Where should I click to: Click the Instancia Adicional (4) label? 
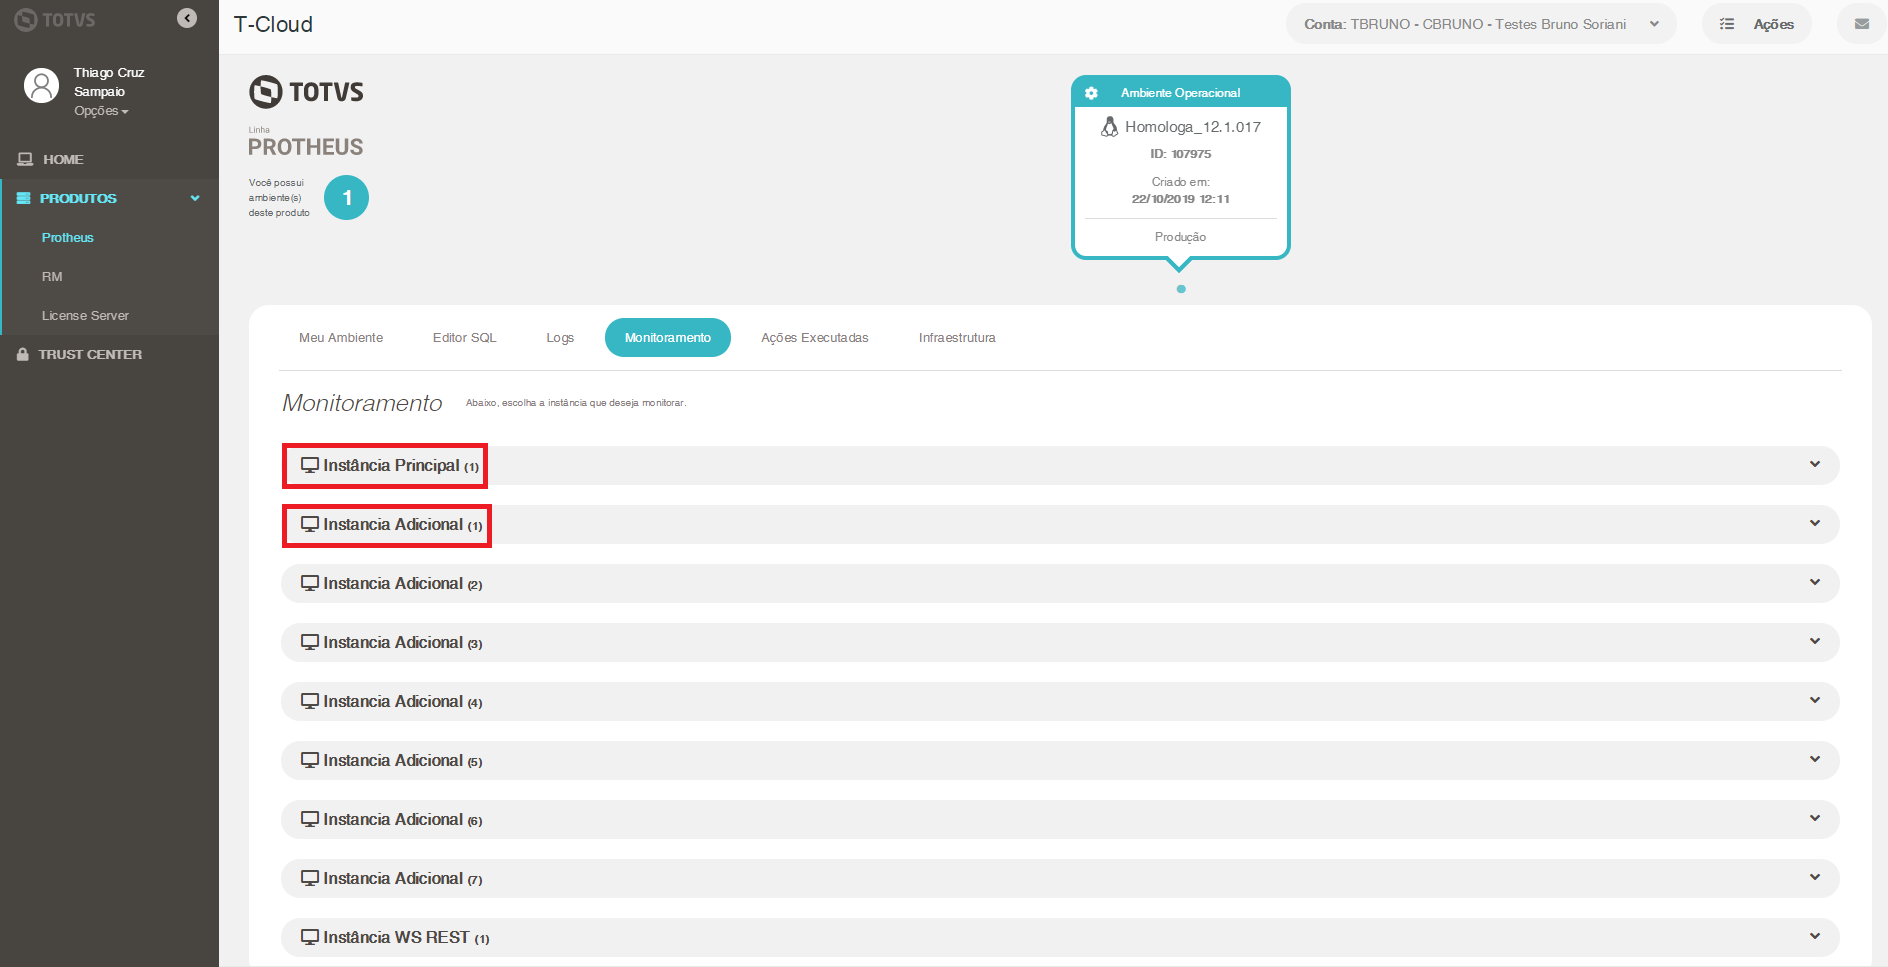click(x=403, y=702)
